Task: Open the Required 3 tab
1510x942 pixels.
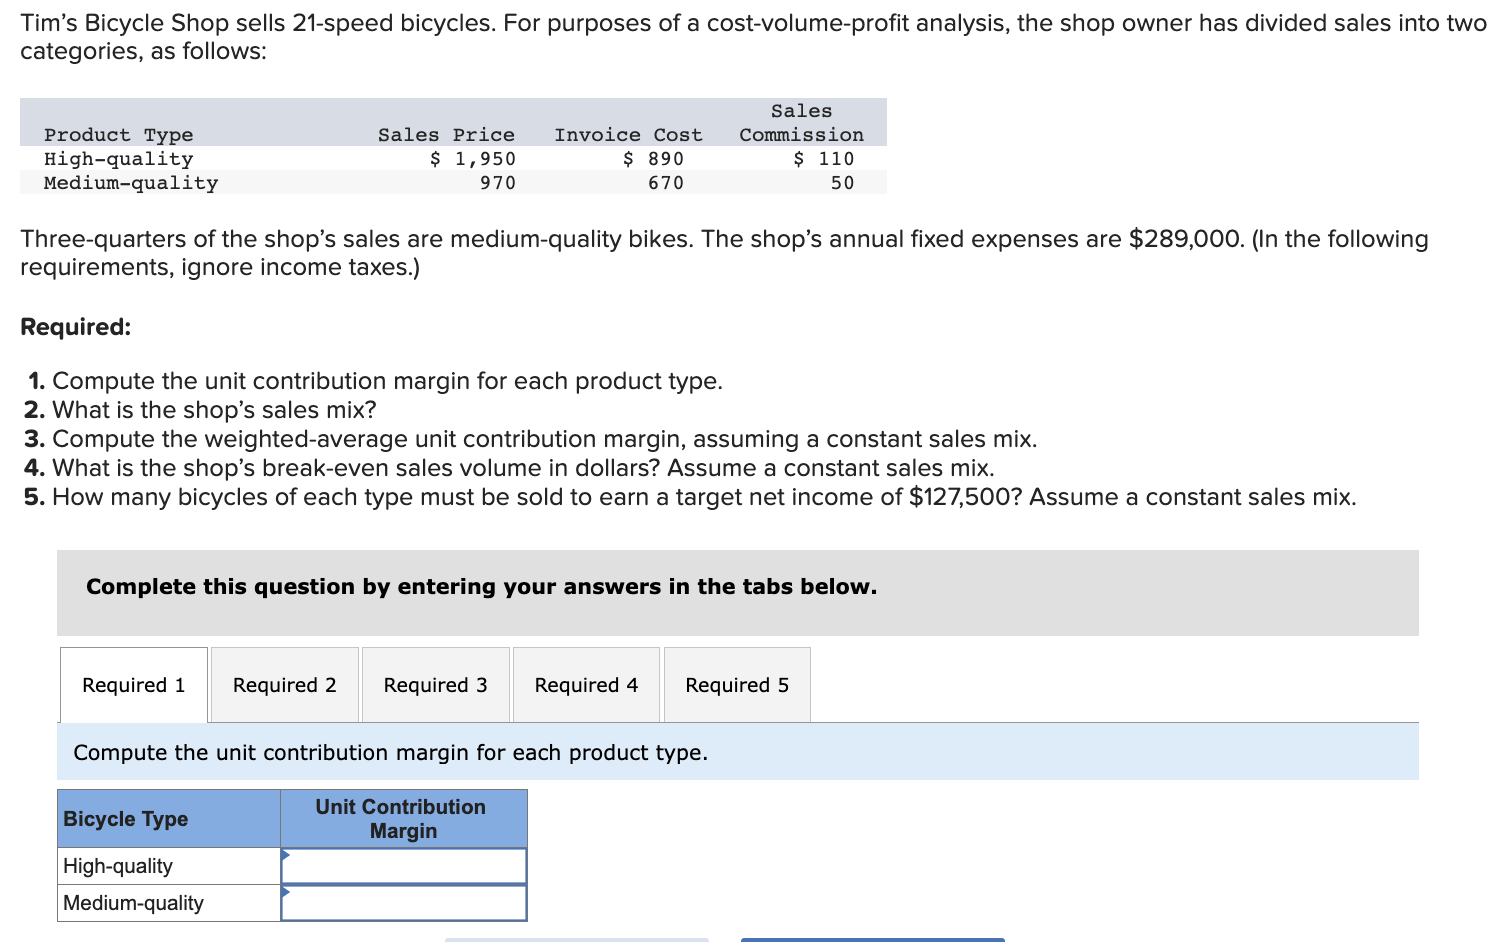Action: click(x=436, y=685)
